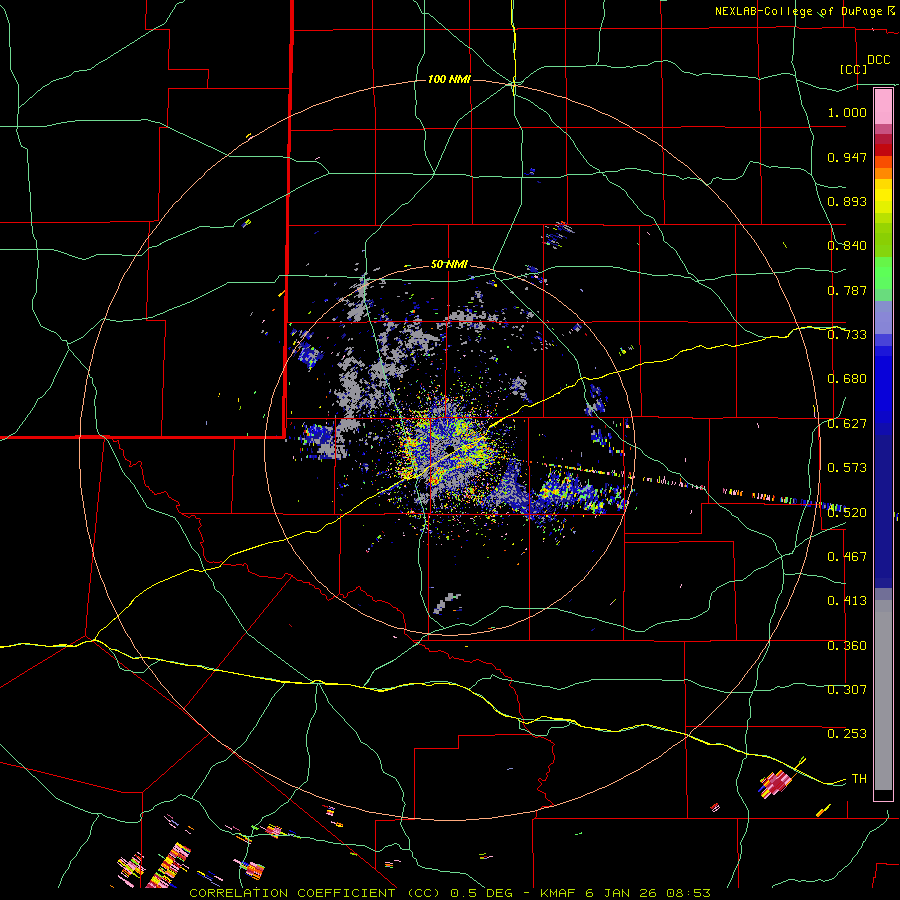Click the gray bottom segment of color bar
Viewport: 900px width, 900px height.
pyautogui.click(x=883, y=695)
